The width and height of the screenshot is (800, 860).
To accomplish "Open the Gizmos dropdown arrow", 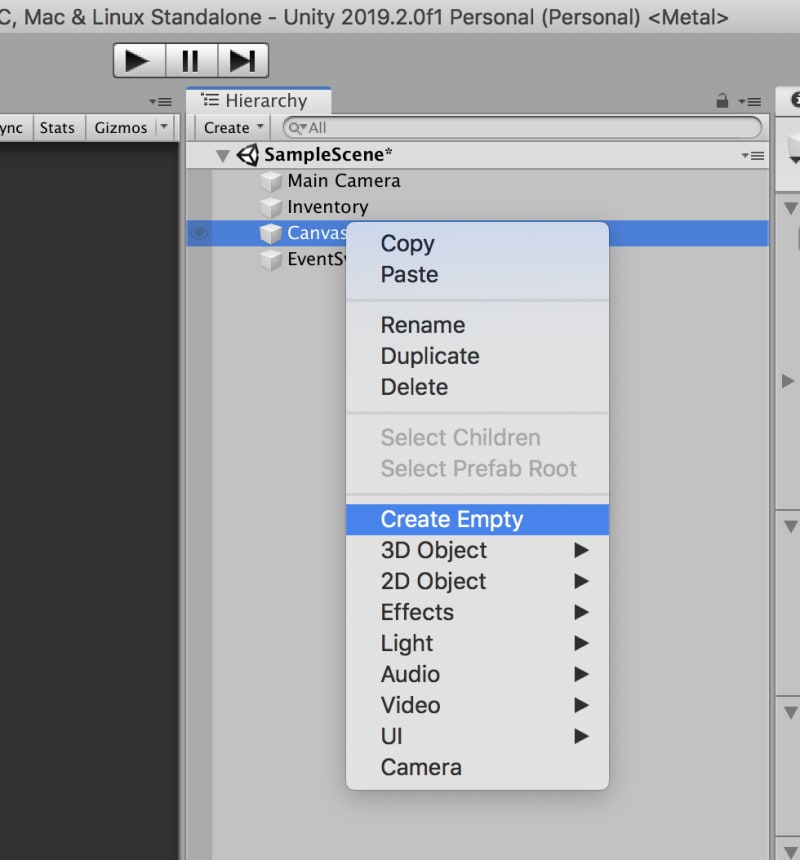I will coord(164,127).
